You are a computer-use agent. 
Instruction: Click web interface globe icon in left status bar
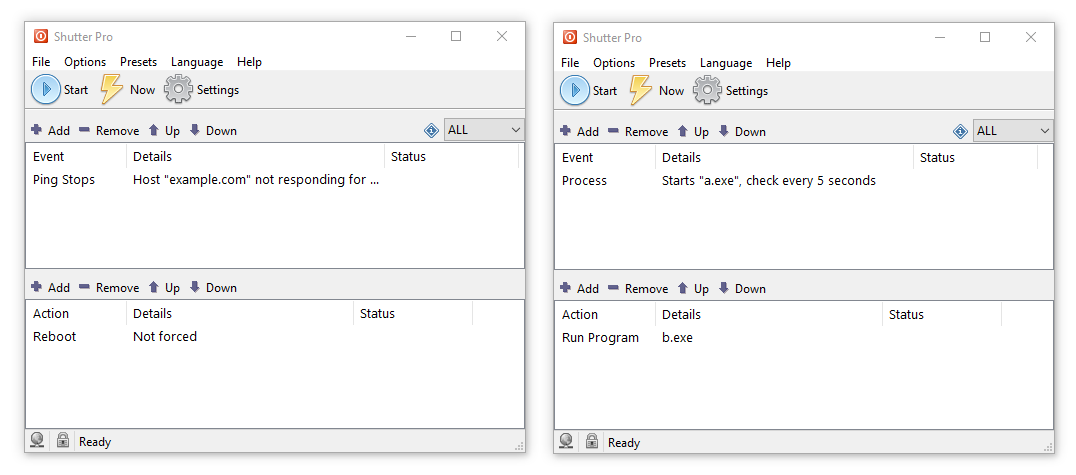(38, 441)
